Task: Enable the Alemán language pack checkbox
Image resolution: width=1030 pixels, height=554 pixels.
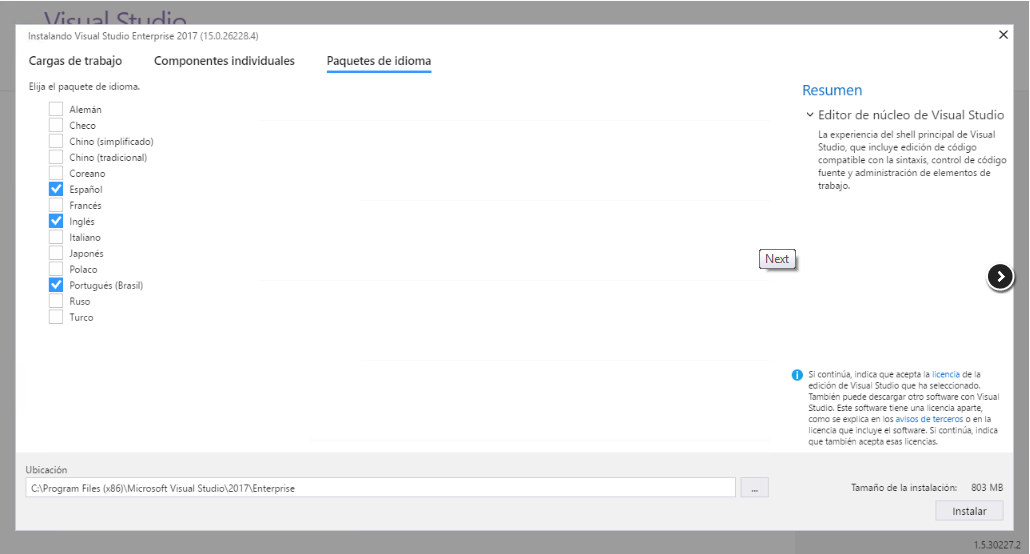Action: (x=56, y=109)
